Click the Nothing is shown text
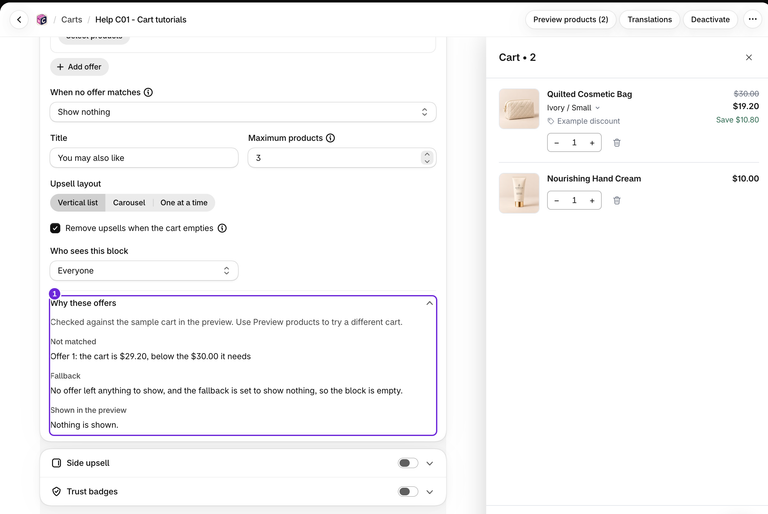 (84, 425)
